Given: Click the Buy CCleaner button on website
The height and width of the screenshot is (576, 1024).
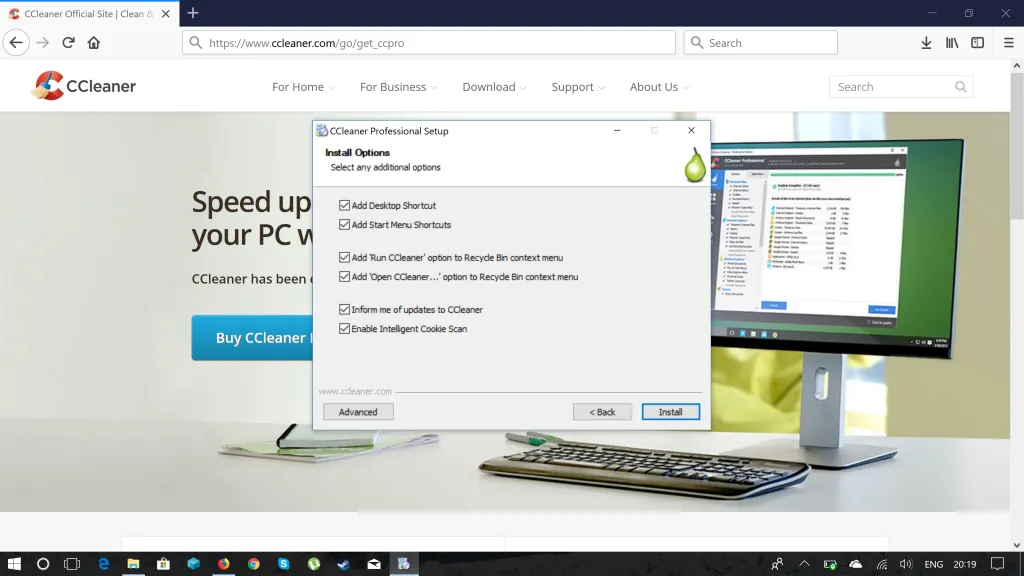Looking at the screenshot, I should (x=252, y=338).
